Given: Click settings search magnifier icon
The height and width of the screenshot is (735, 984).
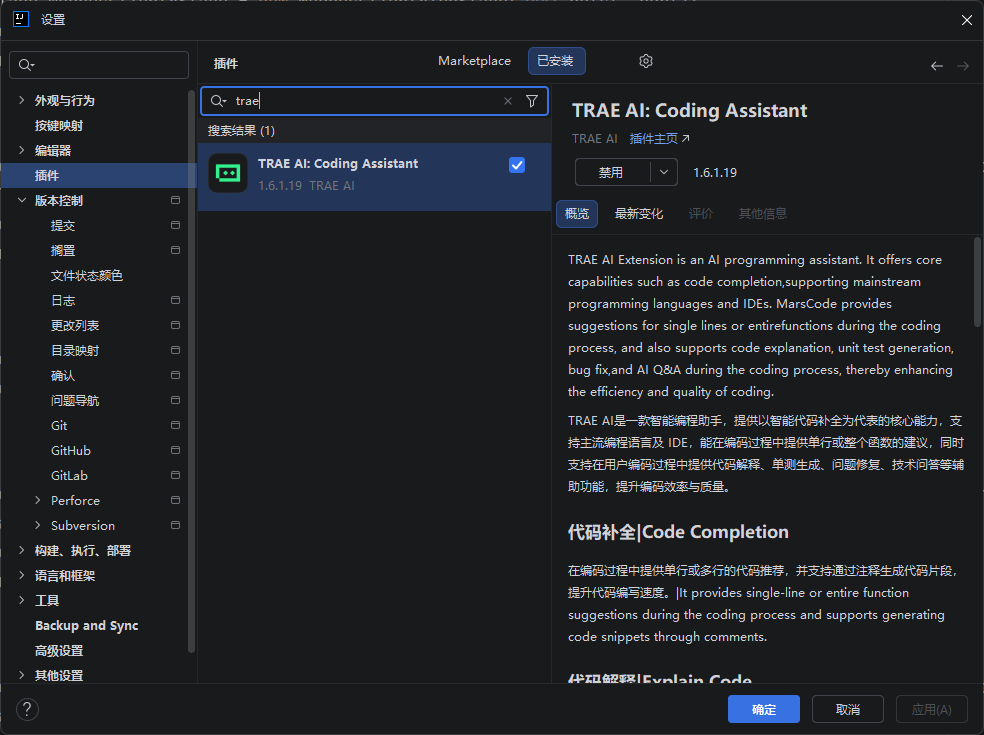Looking at the screenshot, I should [x=26, y=65].
